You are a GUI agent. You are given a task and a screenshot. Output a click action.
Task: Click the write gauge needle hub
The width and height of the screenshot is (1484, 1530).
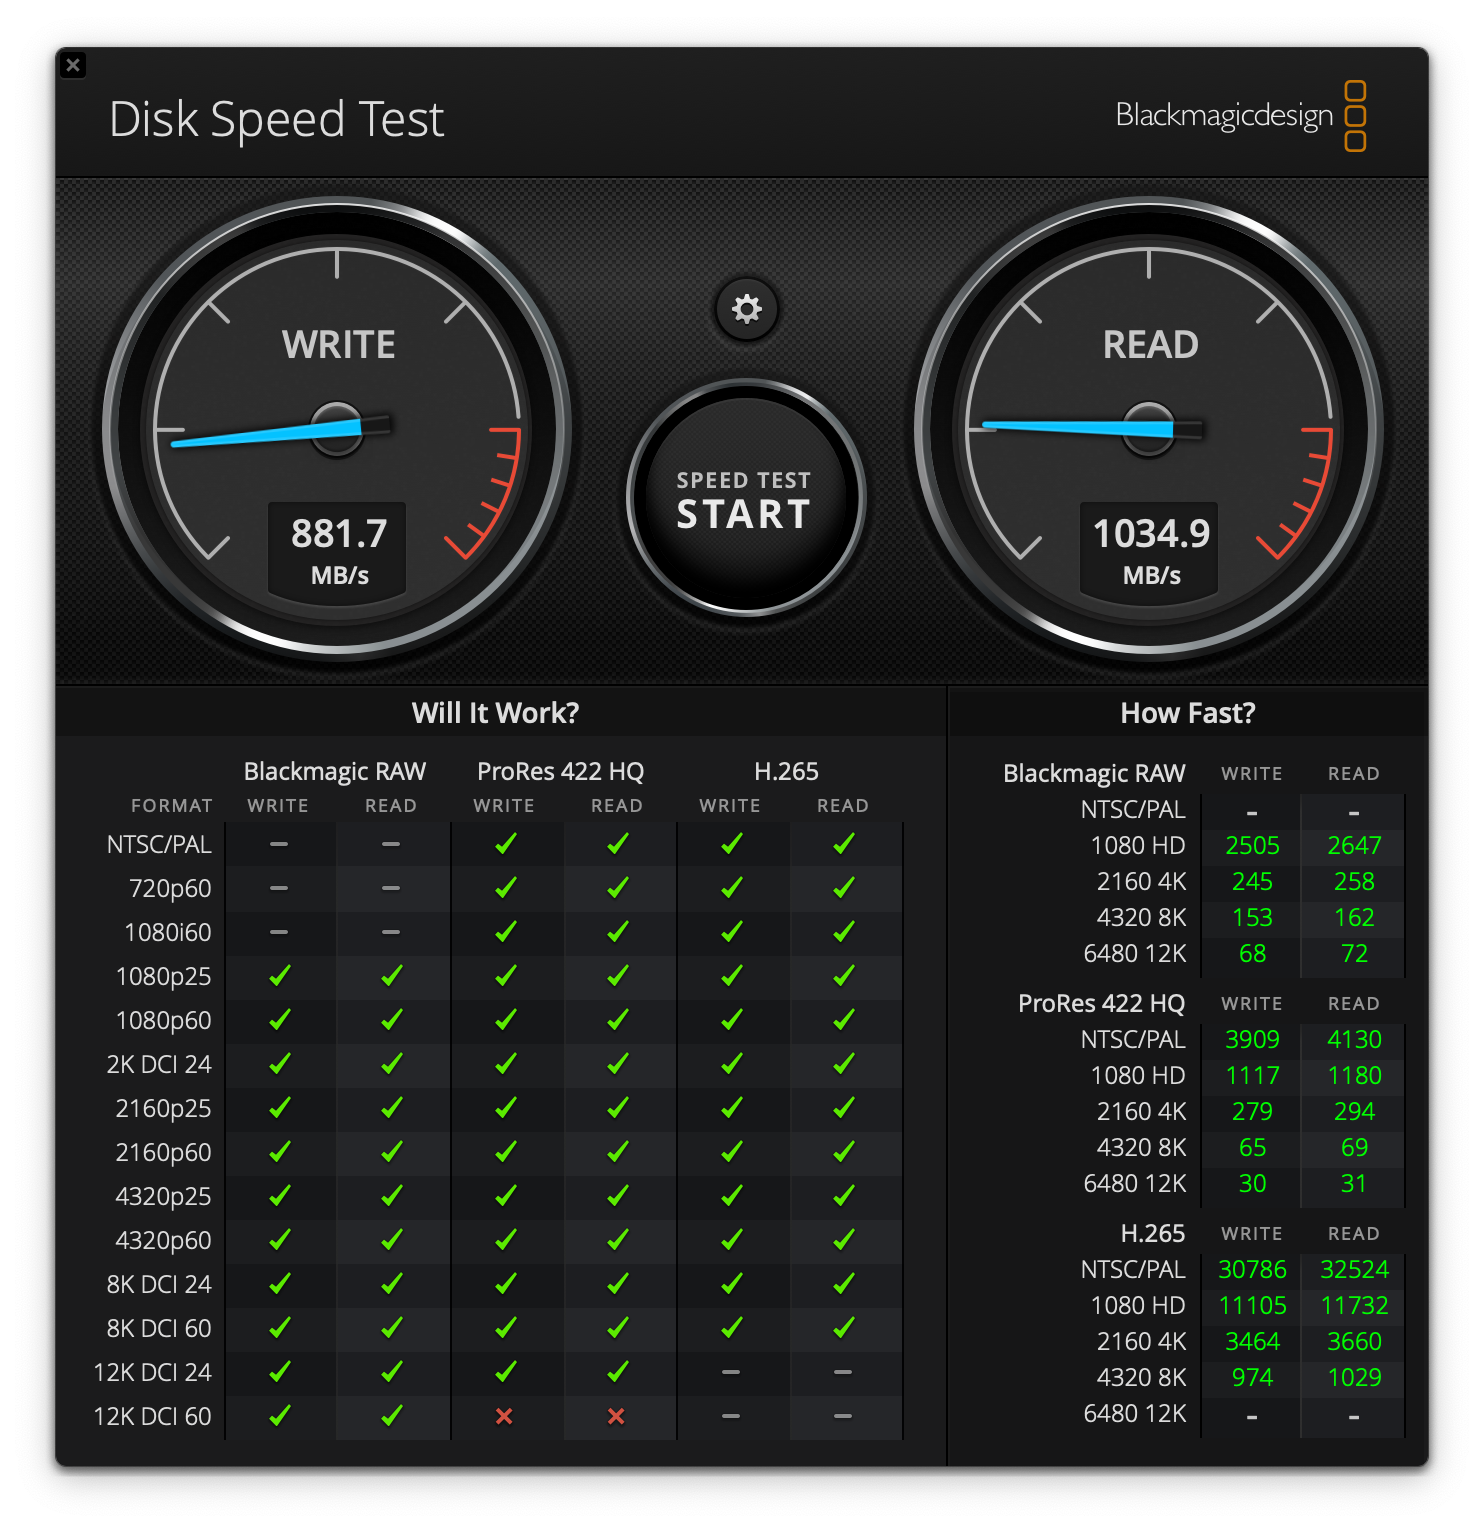[x=337, y=429]
